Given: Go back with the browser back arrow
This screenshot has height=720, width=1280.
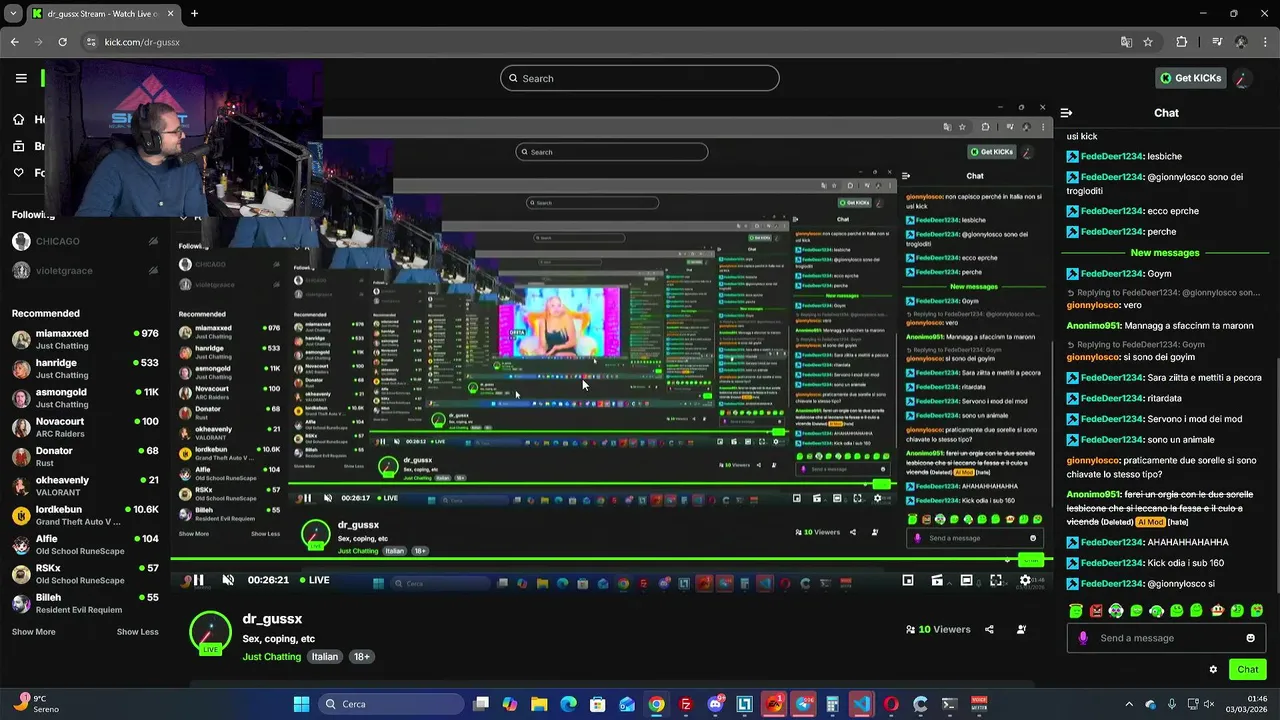Looking at the screenshot, I should [x=15, y=42].
